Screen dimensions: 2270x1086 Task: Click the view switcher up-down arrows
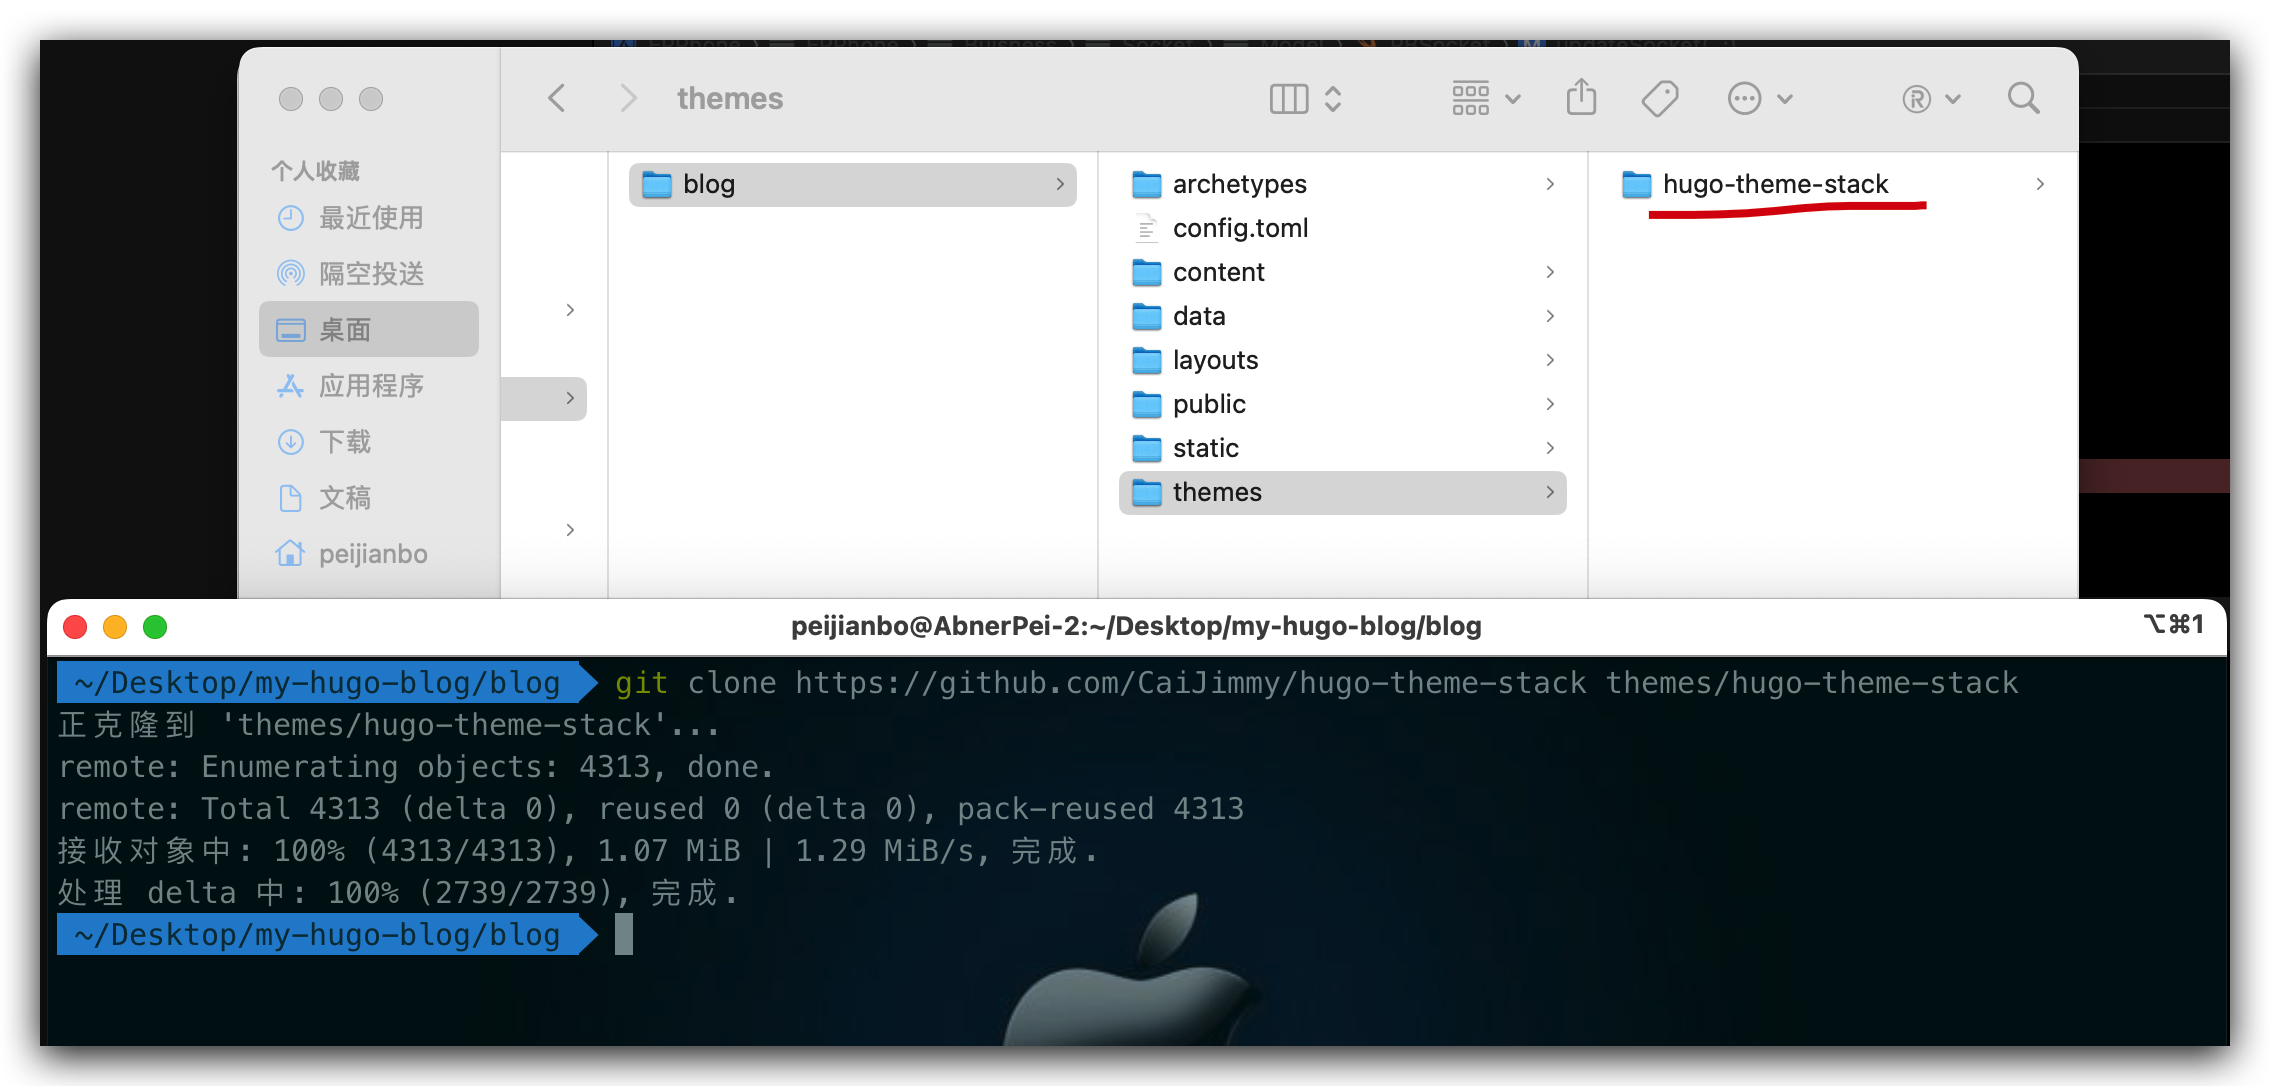[x=1333, y=99]
